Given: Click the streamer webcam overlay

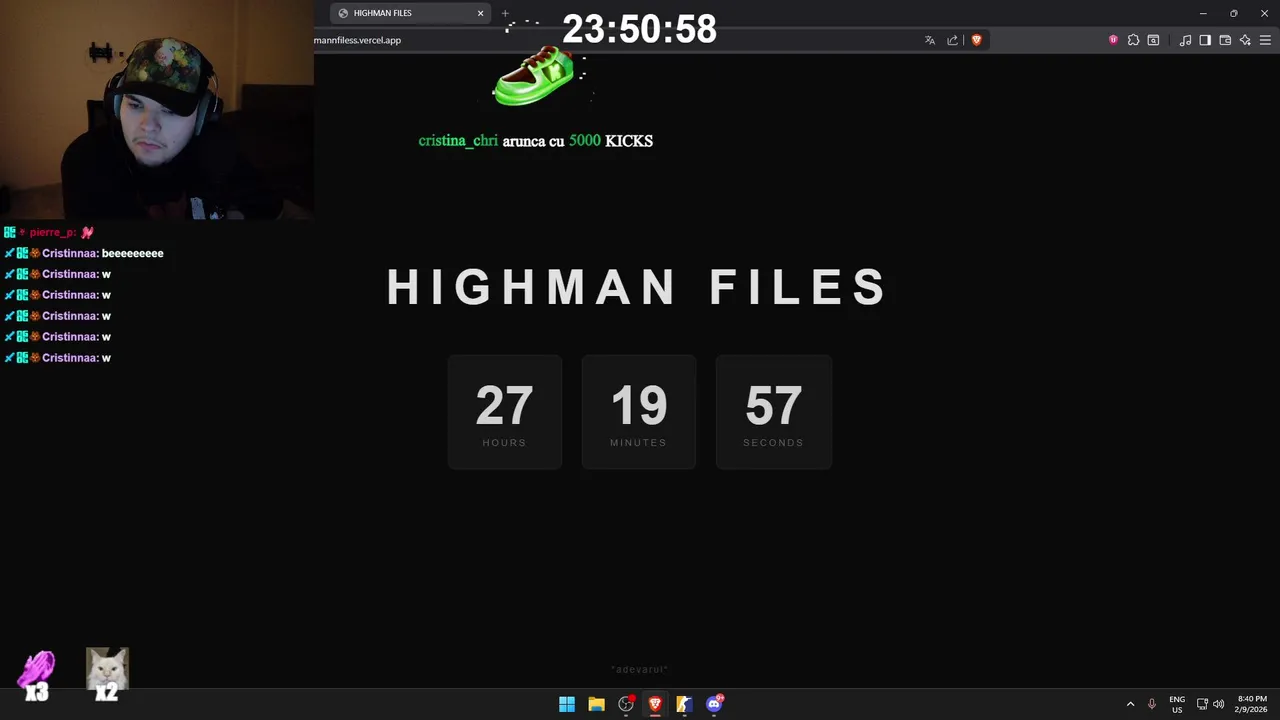Looking at the screenshot, I should pyautogui.click(x=157, y=109).
